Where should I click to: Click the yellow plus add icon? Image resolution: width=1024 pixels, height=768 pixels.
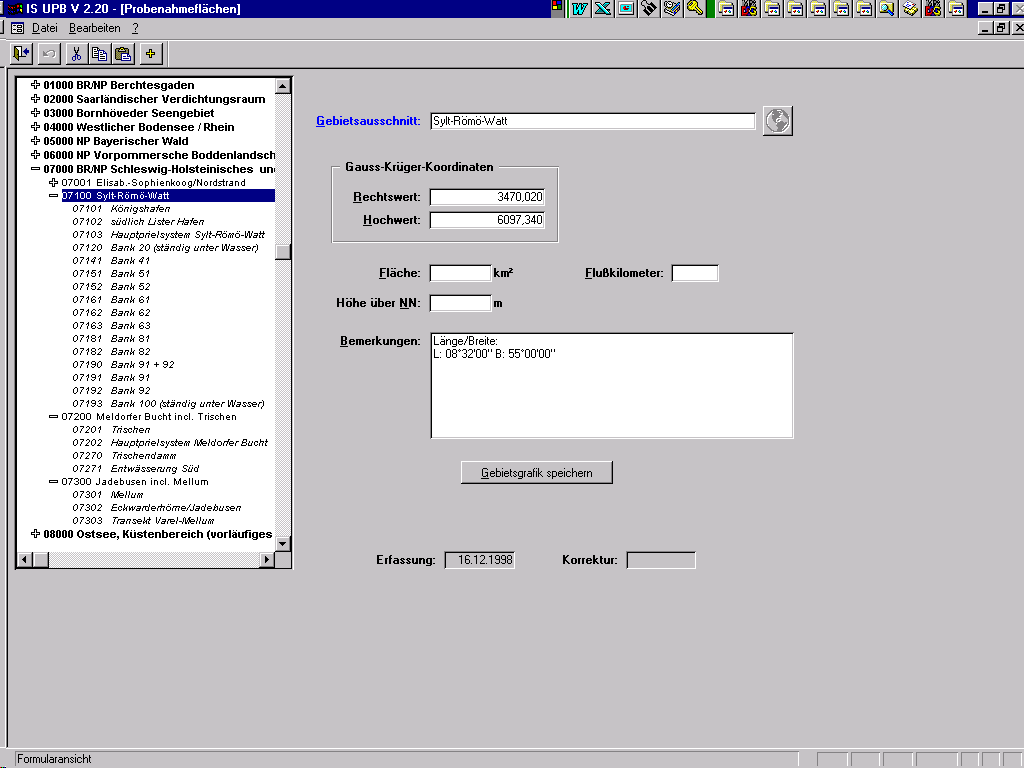(150, 53)
